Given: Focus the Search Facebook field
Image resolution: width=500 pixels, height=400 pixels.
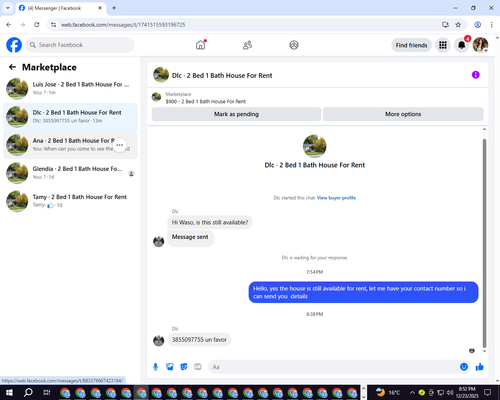Looking at the screenshot, I should point(80,45).
